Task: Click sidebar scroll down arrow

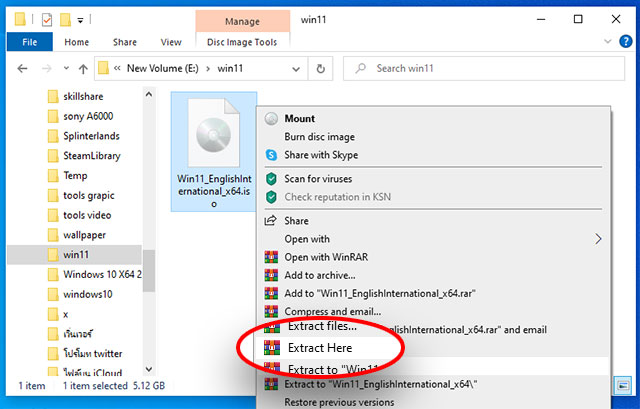Action: pyautogui.click(x=149, y=369)
